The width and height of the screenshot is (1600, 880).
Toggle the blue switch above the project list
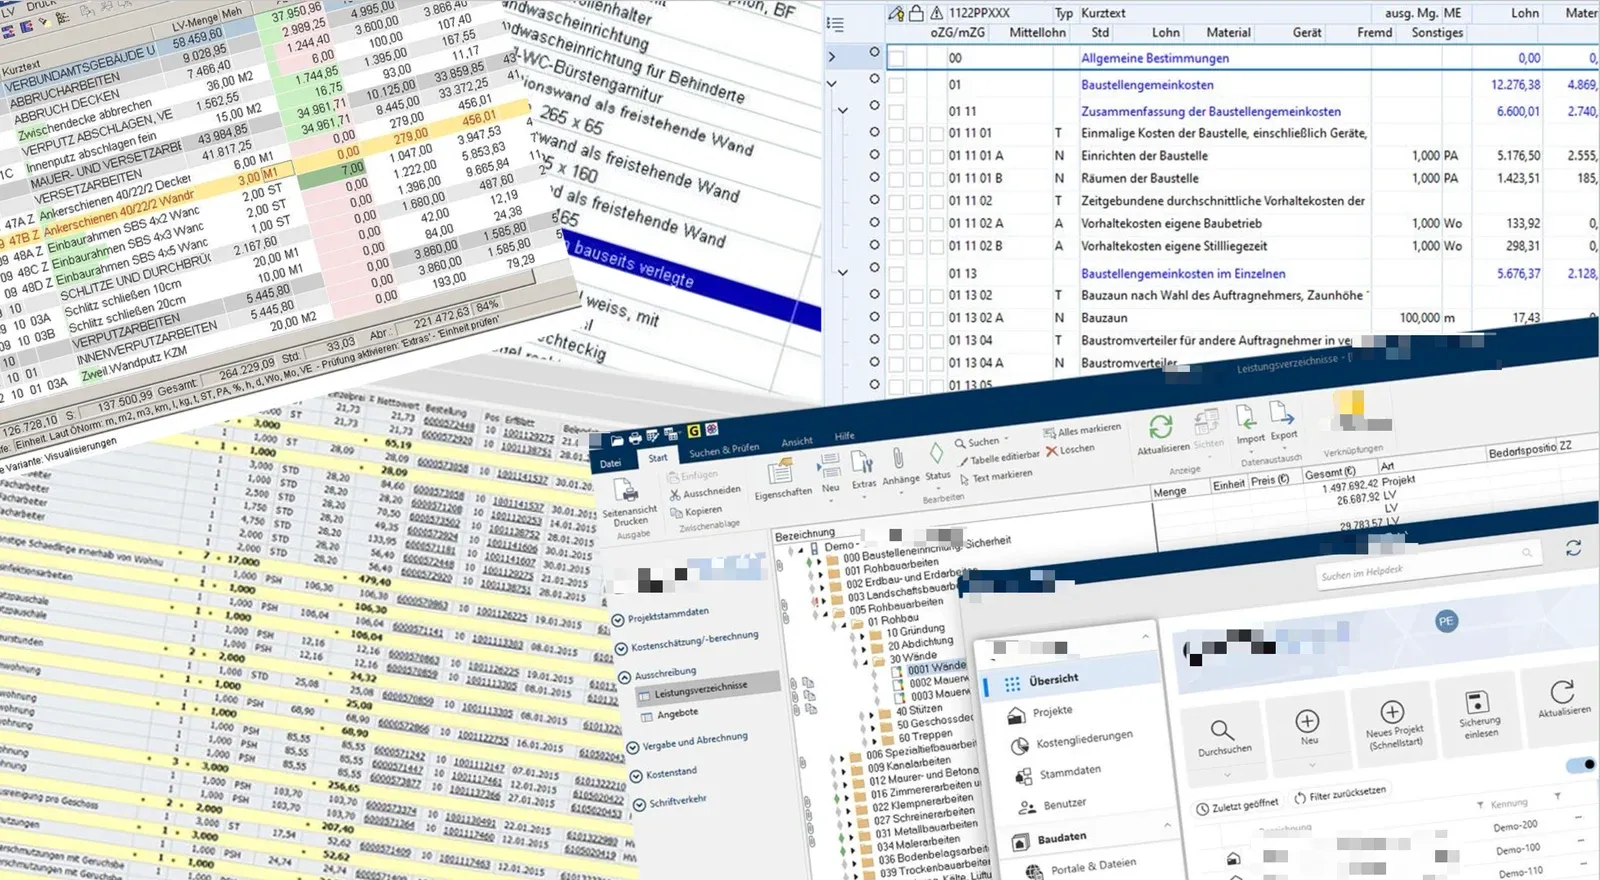(x=1583, y=765)
